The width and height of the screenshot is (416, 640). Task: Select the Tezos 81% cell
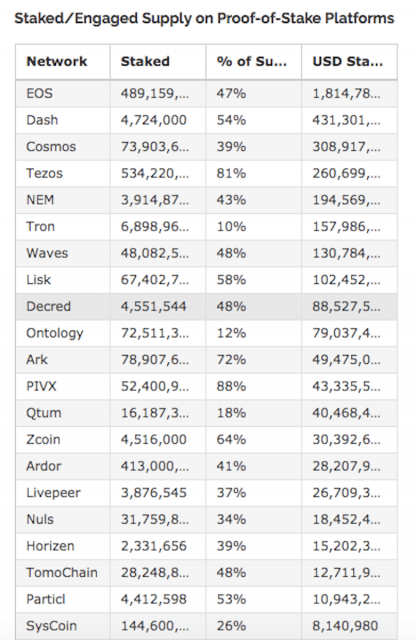(x=254, y=173)
